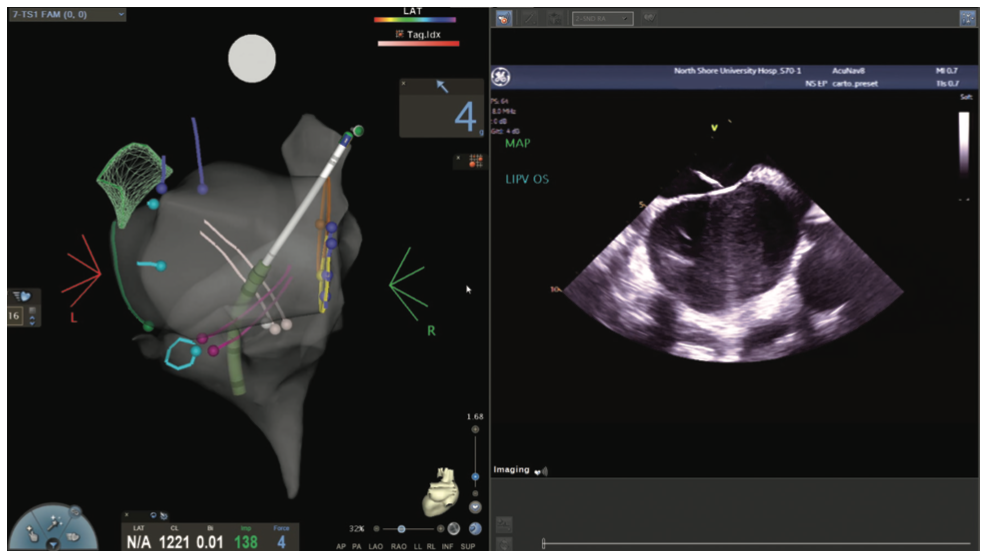The image size is (990, 558).
Task: Select the pointing hand tool in radial menu
Action: [33, 535]
